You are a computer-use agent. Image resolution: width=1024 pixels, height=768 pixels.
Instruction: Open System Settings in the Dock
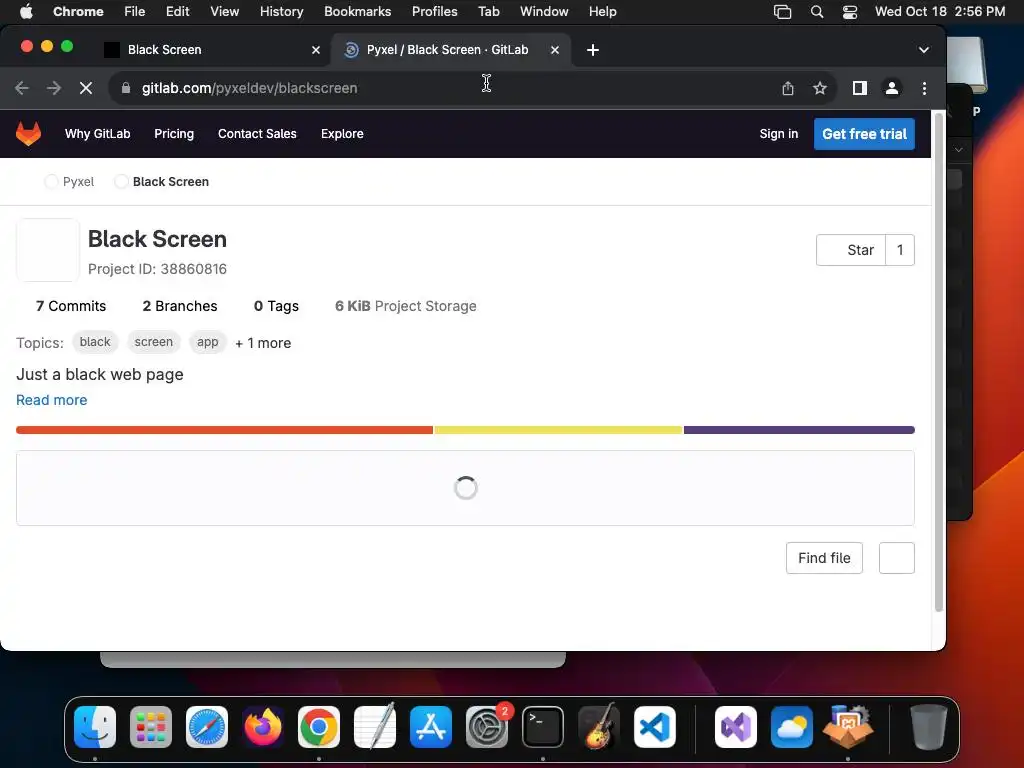click(x=487, y=727)
